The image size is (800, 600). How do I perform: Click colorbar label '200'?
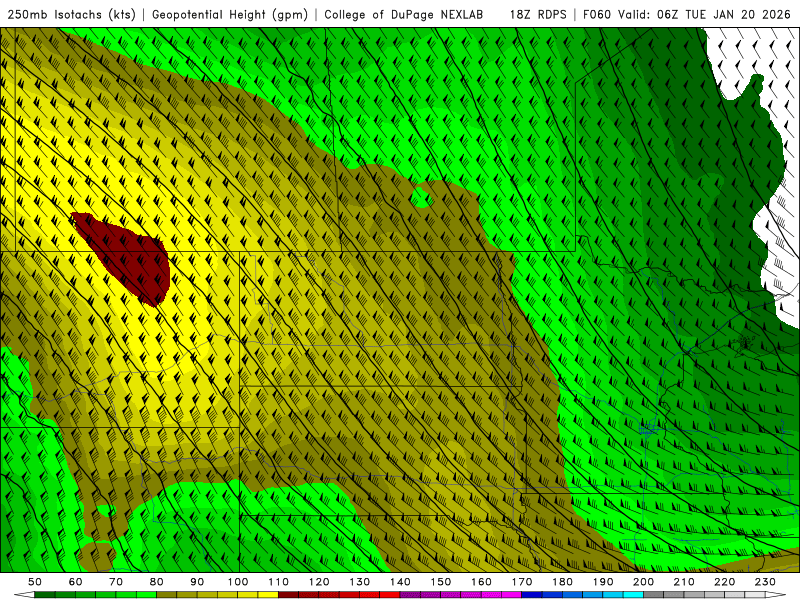[x=643, y=582]
